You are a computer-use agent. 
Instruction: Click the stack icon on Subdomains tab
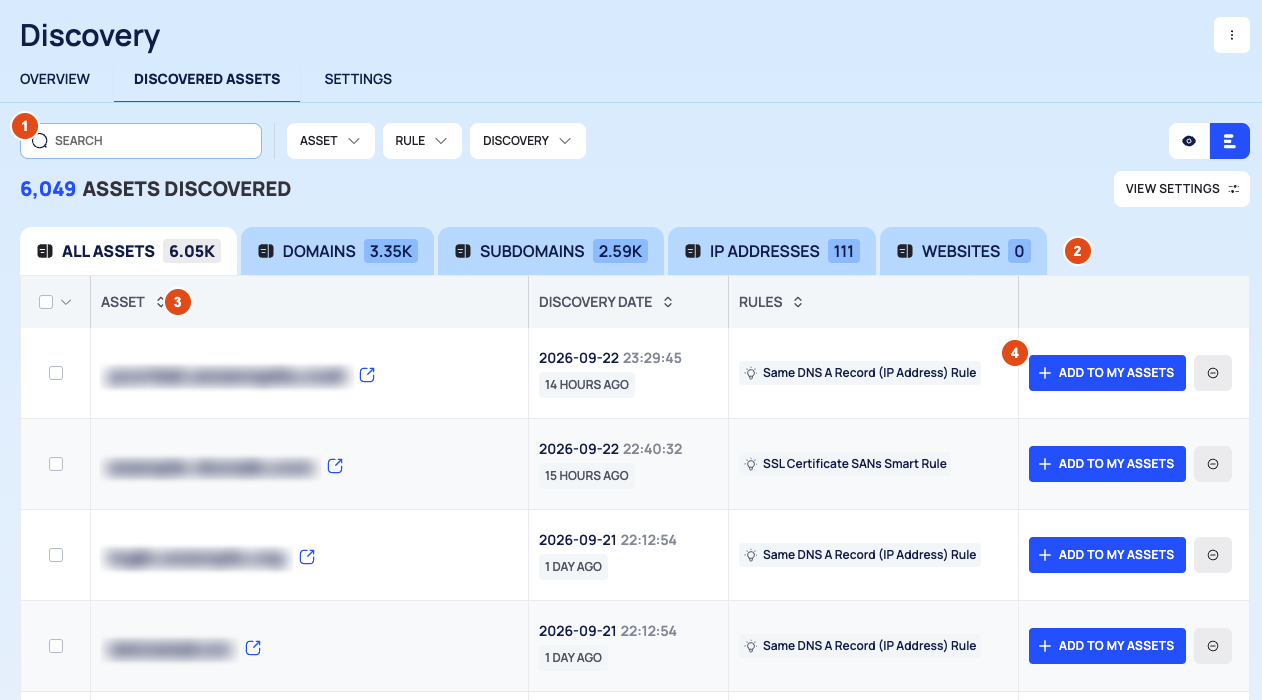click(x=463, y=251)
